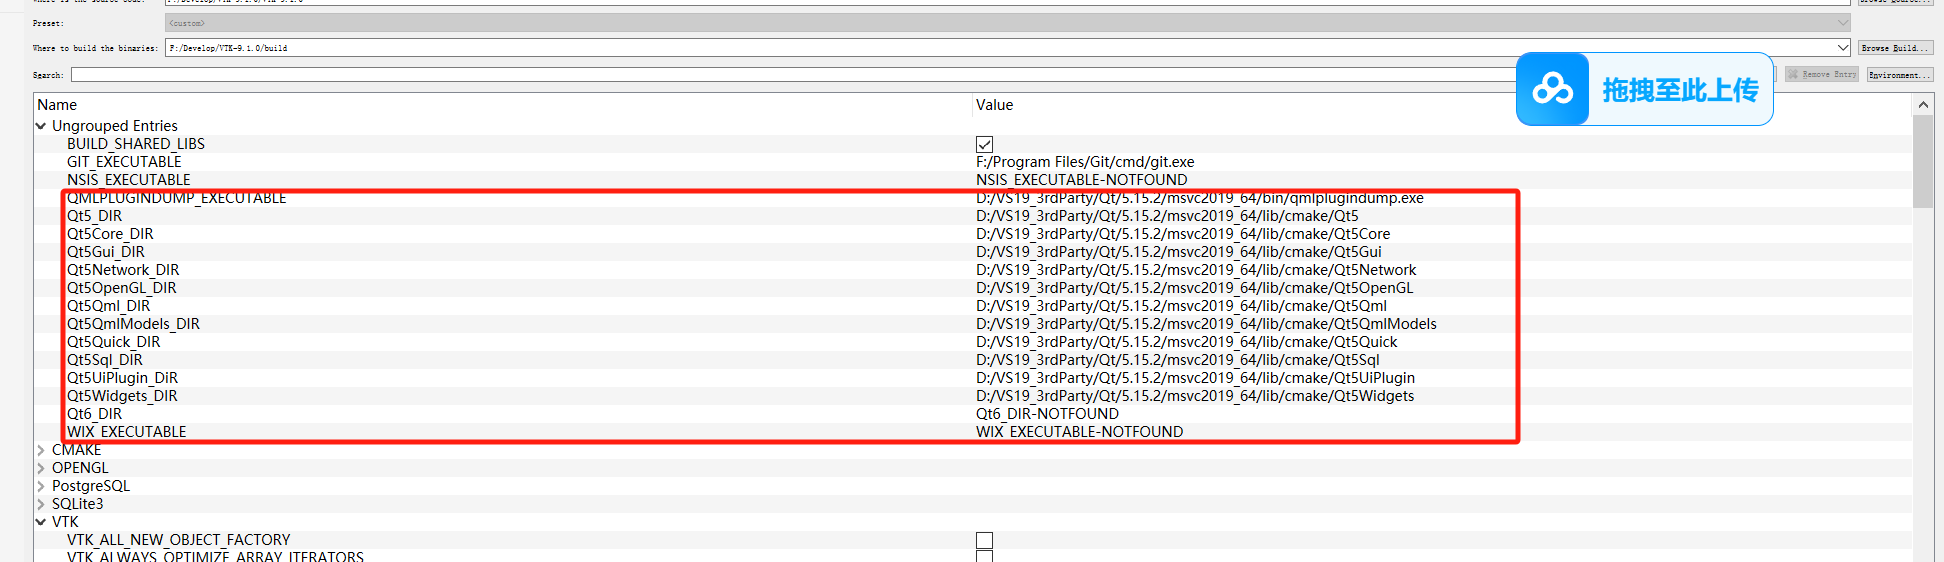Open the Preset dropdown
Screen dimensions: 1944x562
tap(1008, 22)
